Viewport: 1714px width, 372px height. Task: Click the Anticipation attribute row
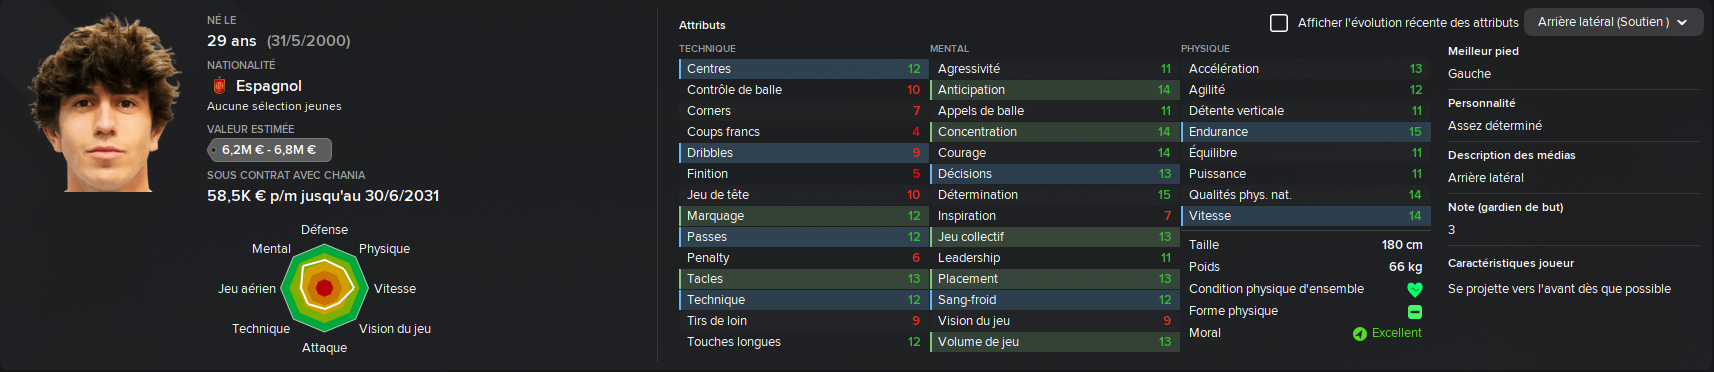[1054, 90]
